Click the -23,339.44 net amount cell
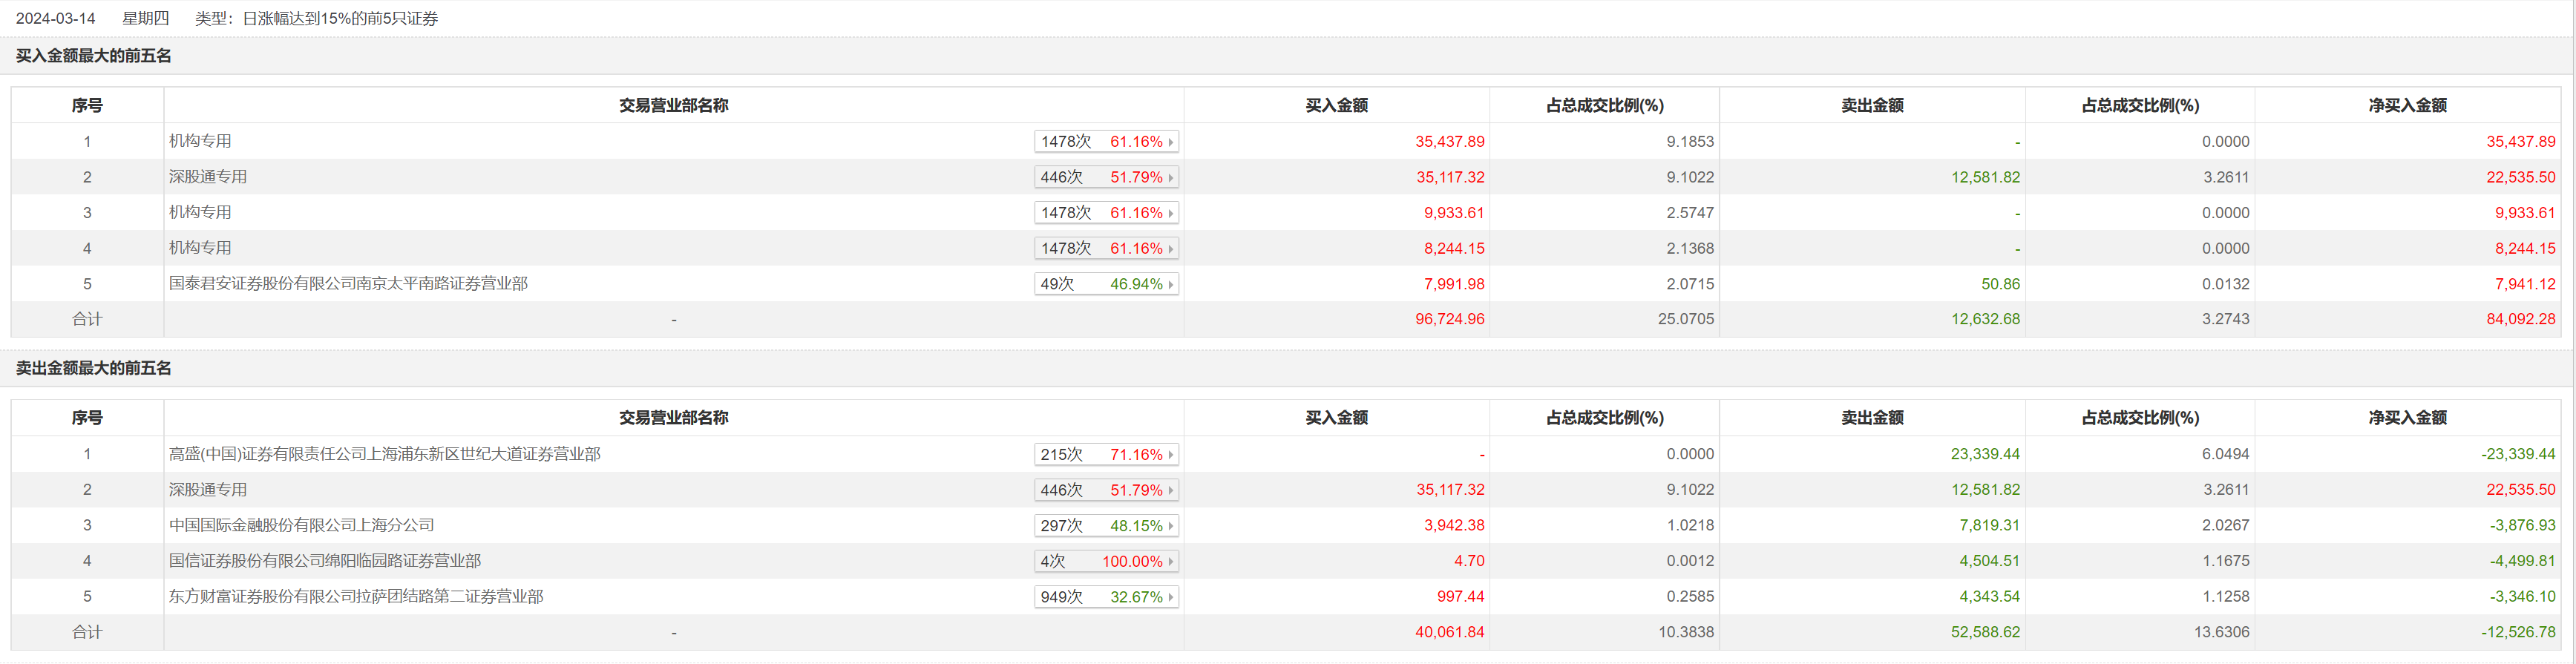The width and height of the screenshot is (2576, 664). pos(2517,454)
